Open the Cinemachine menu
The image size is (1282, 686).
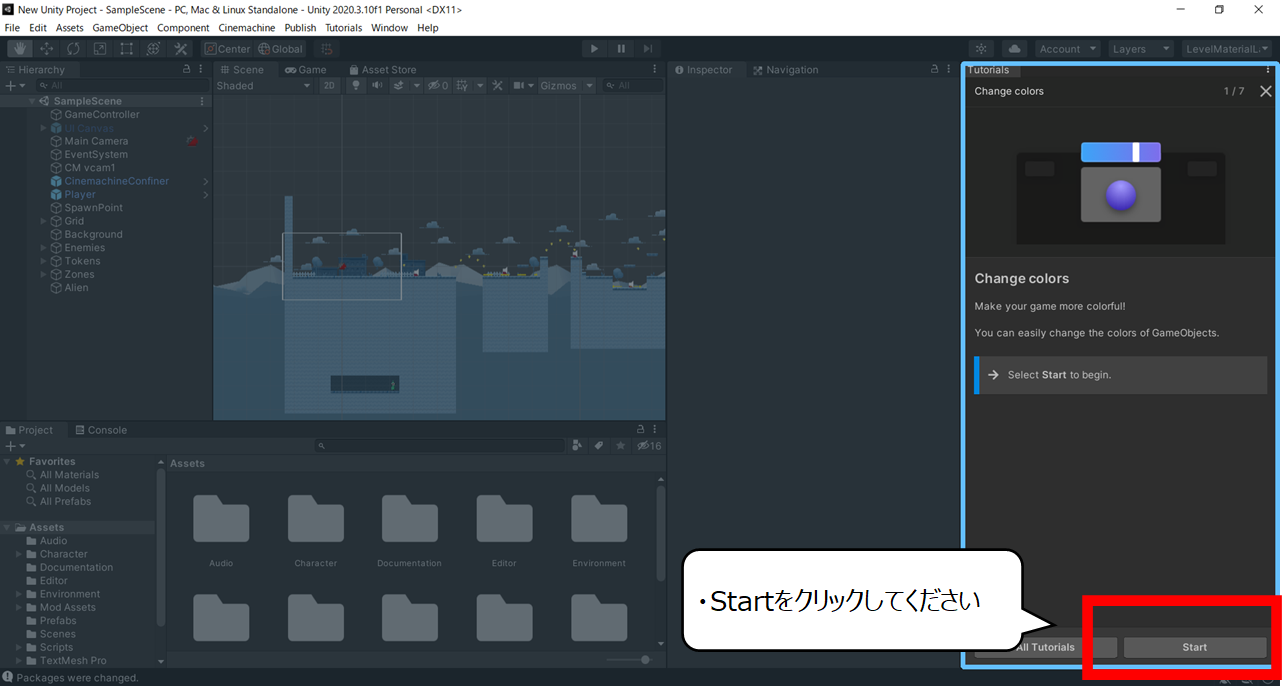pos(245,28)
